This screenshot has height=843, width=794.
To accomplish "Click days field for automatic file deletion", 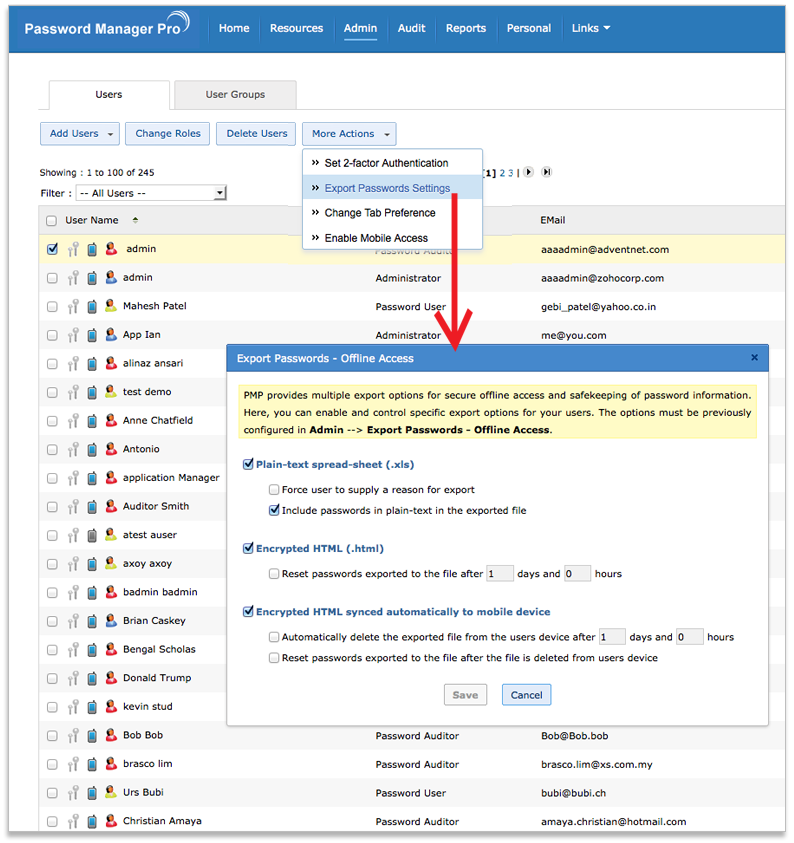I will [x=612, y=637].
